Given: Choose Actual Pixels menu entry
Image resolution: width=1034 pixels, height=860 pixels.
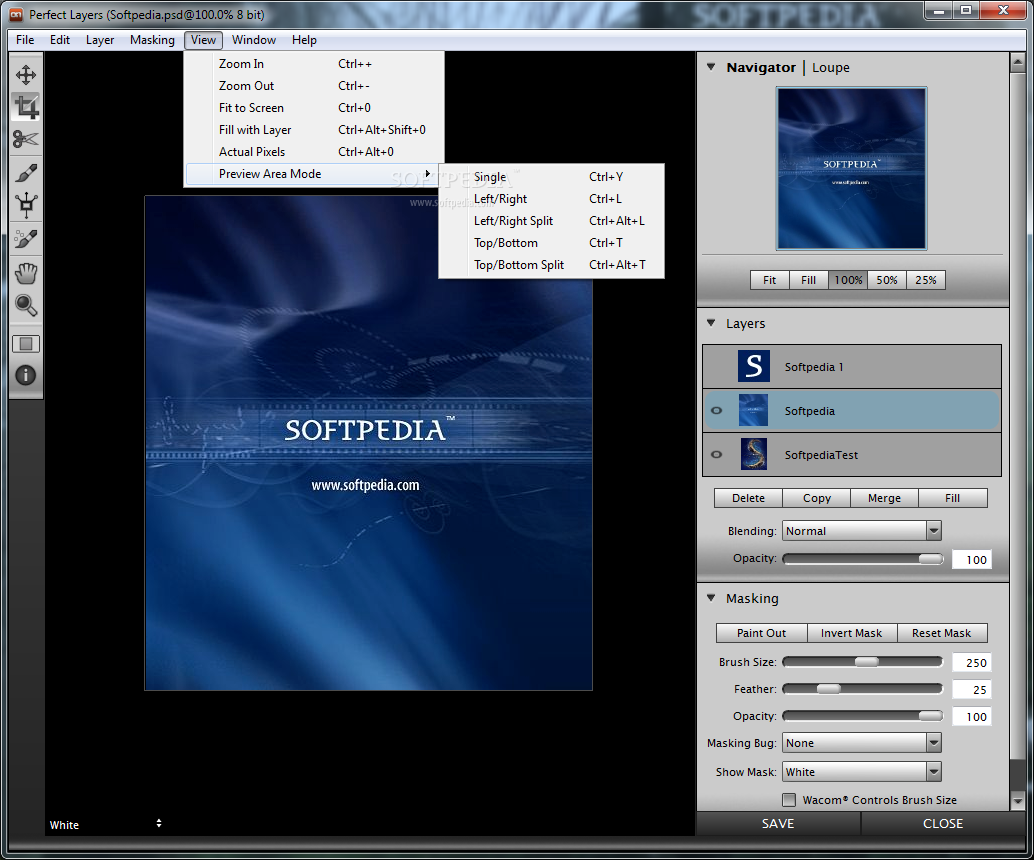Looking at the screenshot, I should pyautogui.click(x=314, y=152).
